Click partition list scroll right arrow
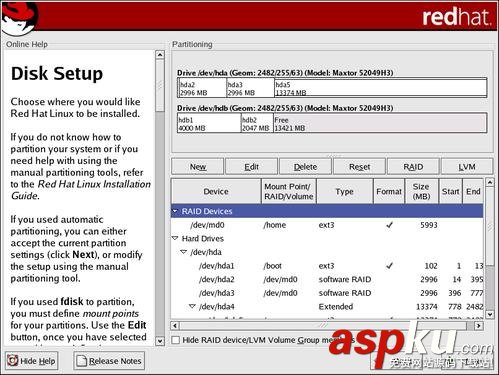 tap(479, 326)
